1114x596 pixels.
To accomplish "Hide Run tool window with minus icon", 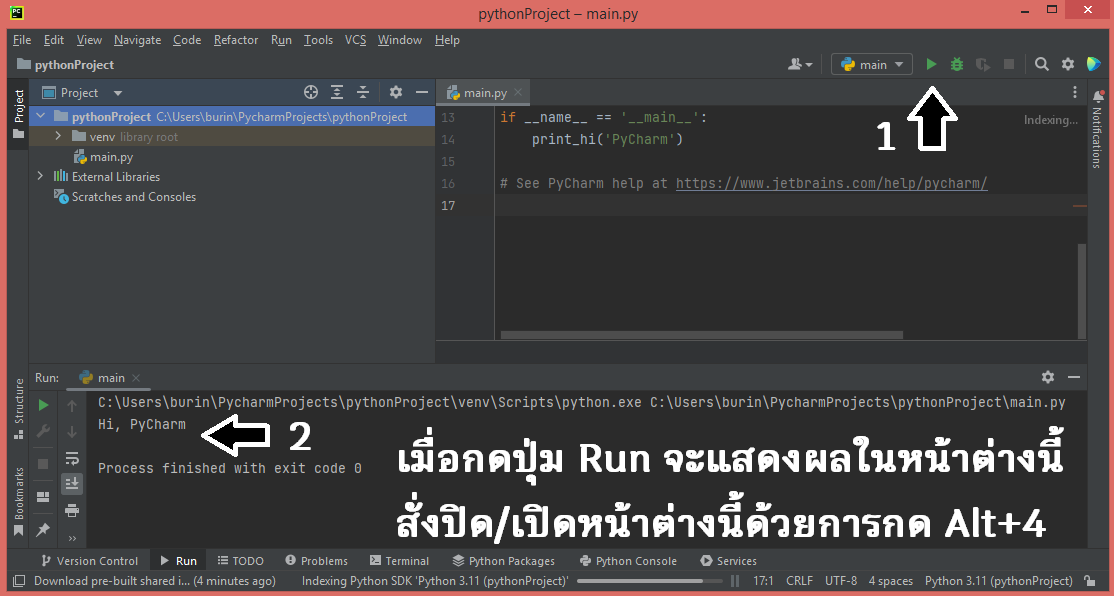I will coord(1074,377).
